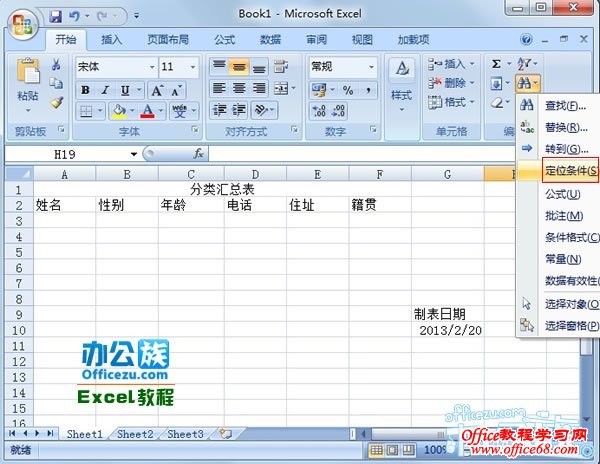The width and height of the screenshot is (600, 464).
Task: Insert a new worksheet tab icon
Action: [x=225, y=434]
